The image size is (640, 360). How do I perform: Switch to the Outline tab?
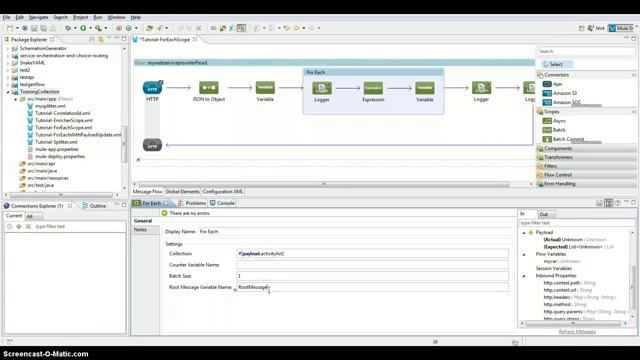[x=94, y=206]
